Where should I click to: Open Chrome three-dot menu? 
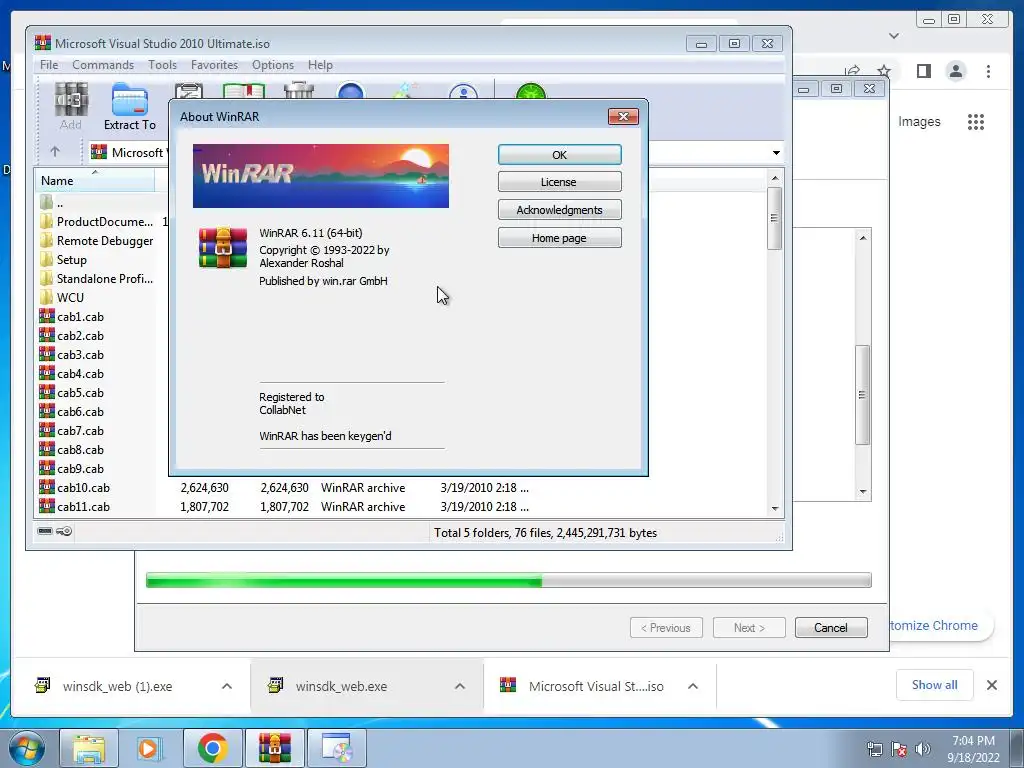988,71
